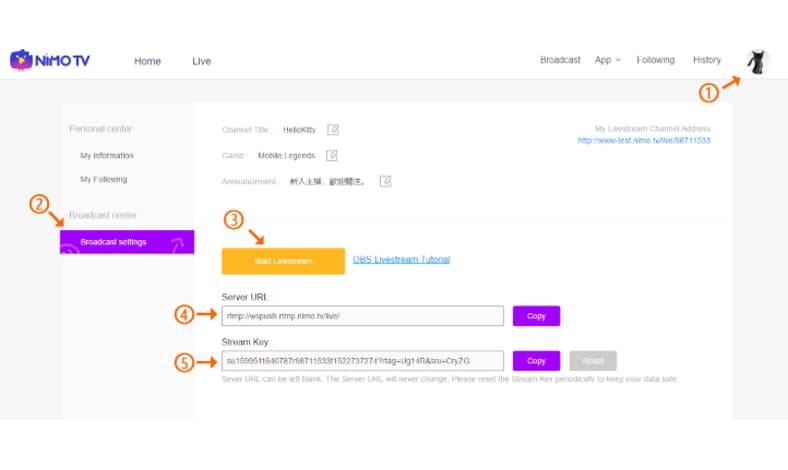This screenshot has height=470, width=788.
Task: Select Broadcast settings in sidebar
Action: 127,242
